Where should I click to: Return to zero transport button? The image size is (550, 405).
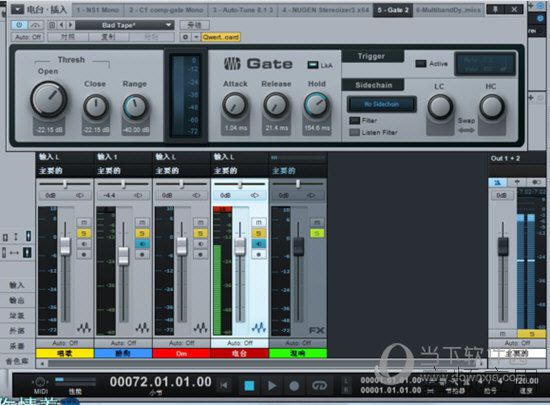(224, 386)
